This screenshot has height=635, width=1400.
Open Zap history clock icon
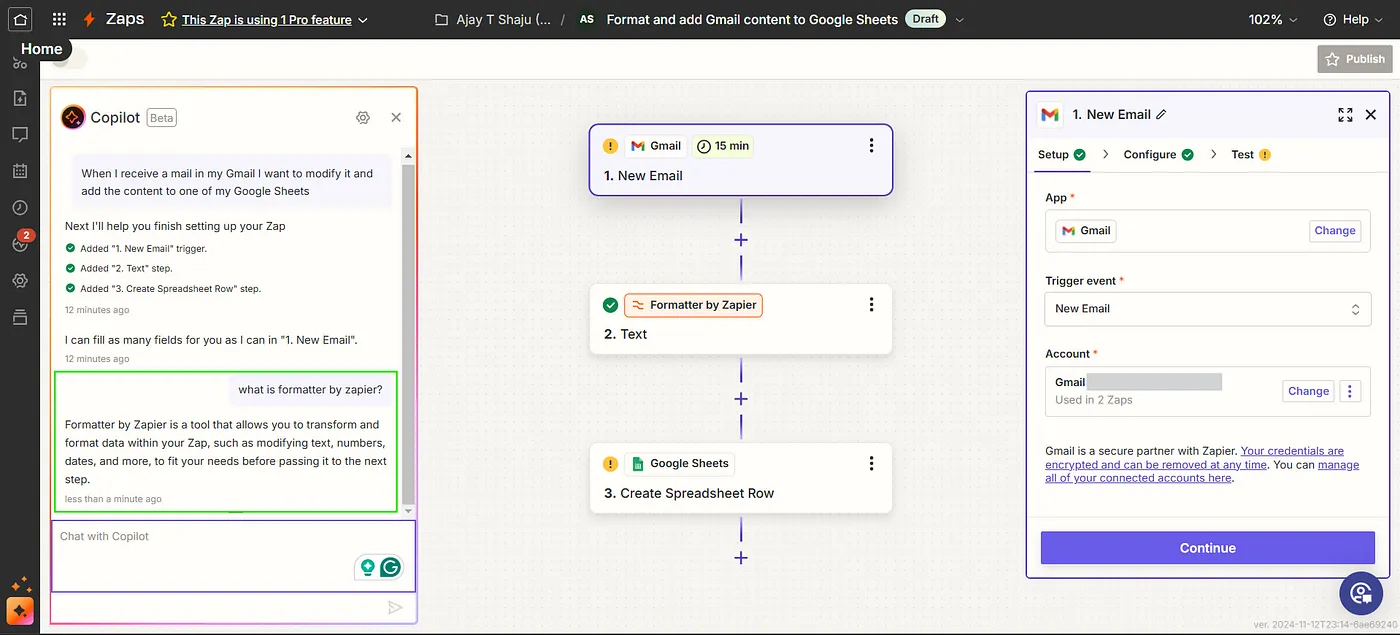[x=20, y=208]
